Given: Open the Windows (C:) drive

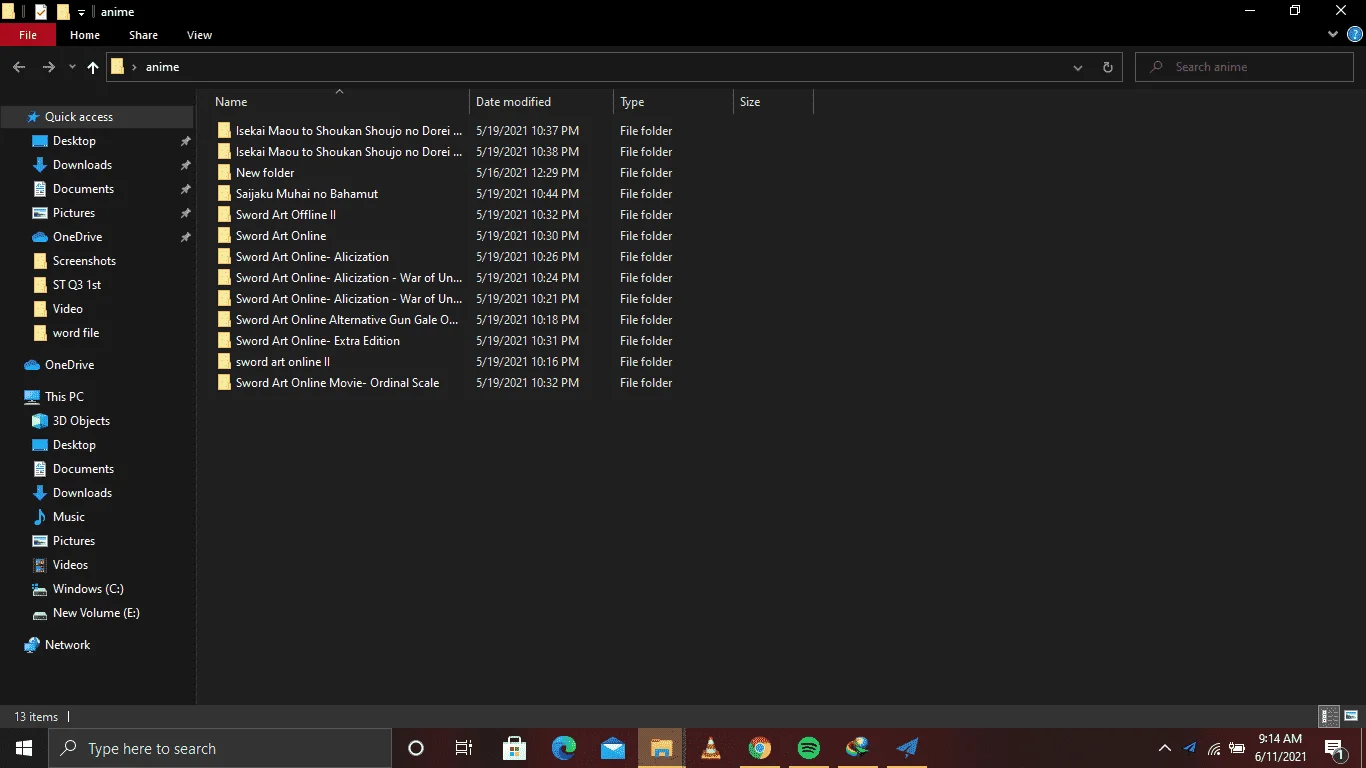Looking at the screenshot, I should point(88,589).
